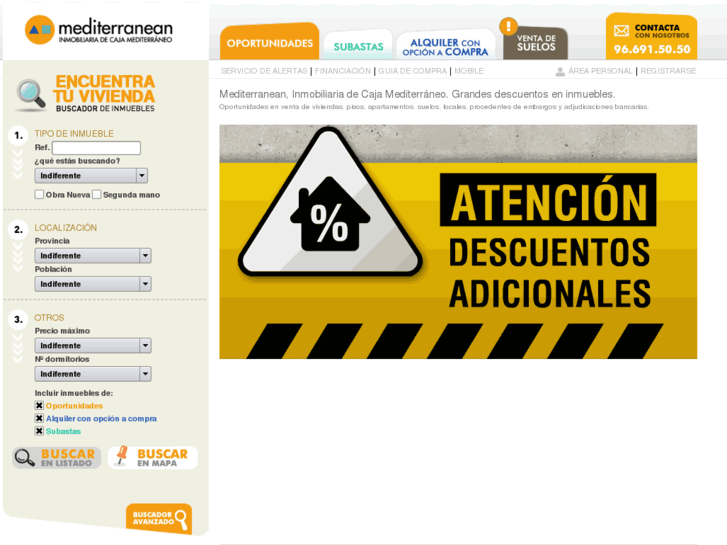The width and height of the screenshot is (727, 545).
Task: Click Buscar en listado button
Action: tap(57, 458)
